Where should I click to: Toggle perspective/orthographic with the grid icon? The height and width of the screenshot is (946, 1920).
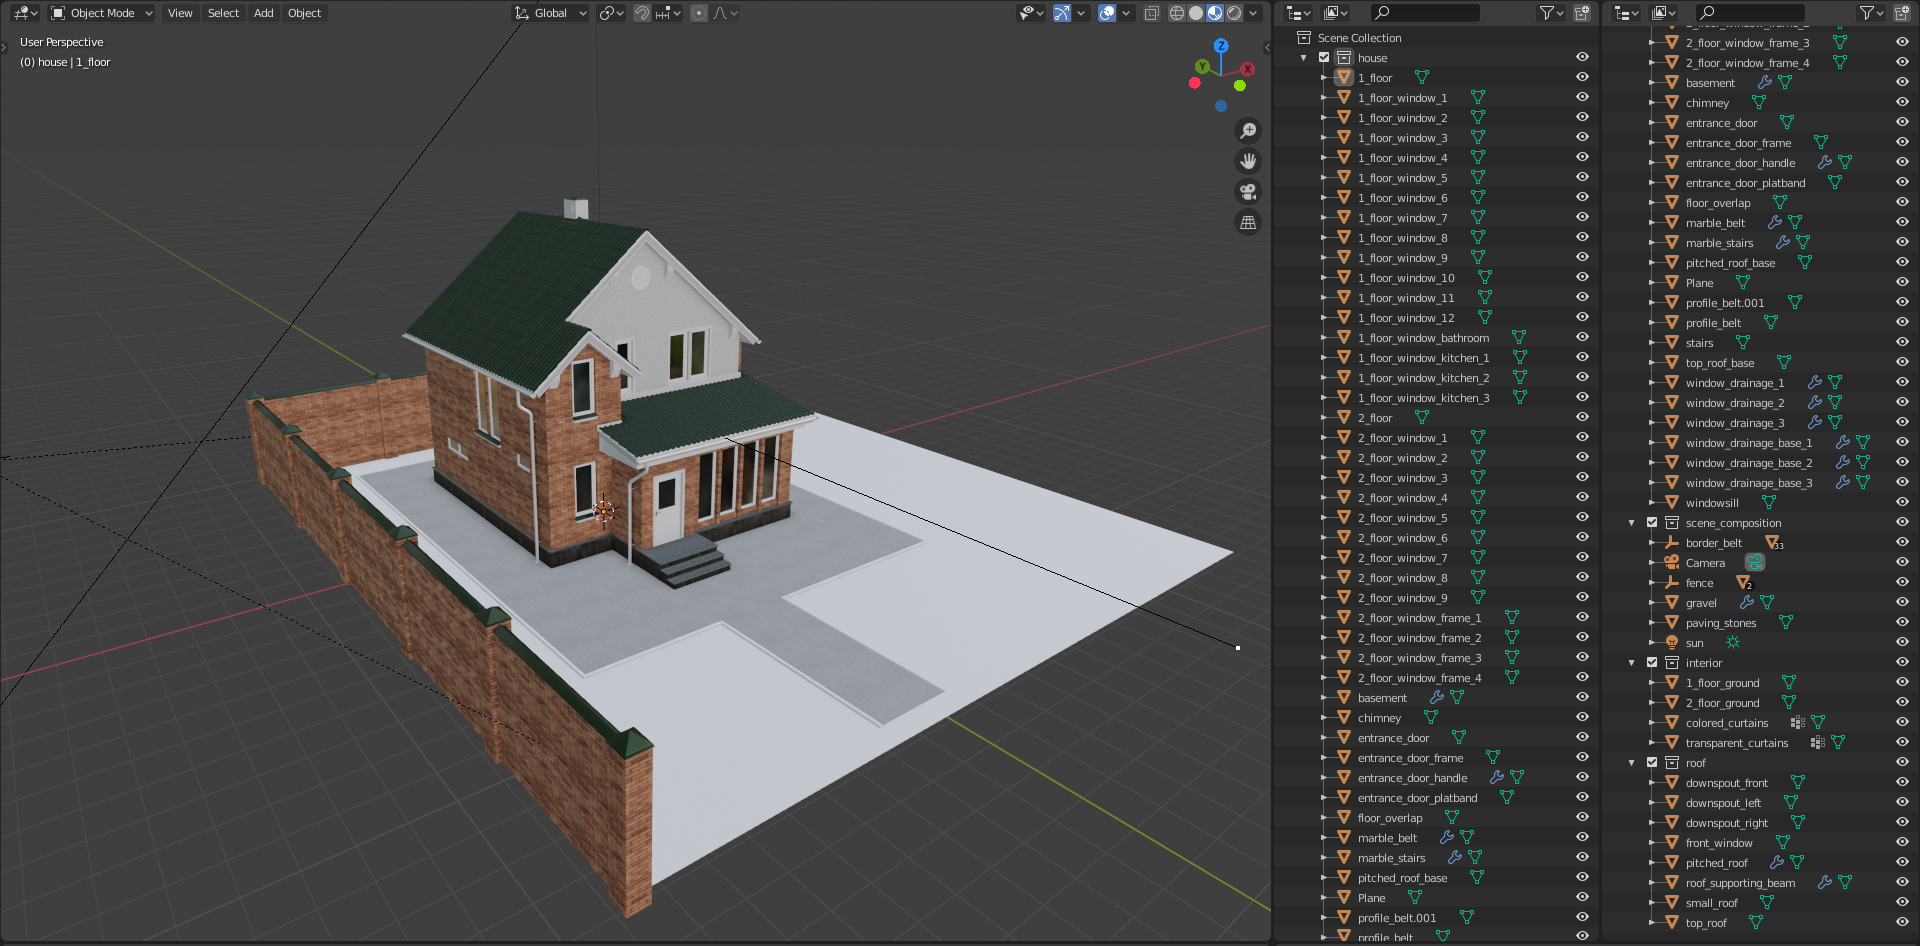coord(1248,222)
